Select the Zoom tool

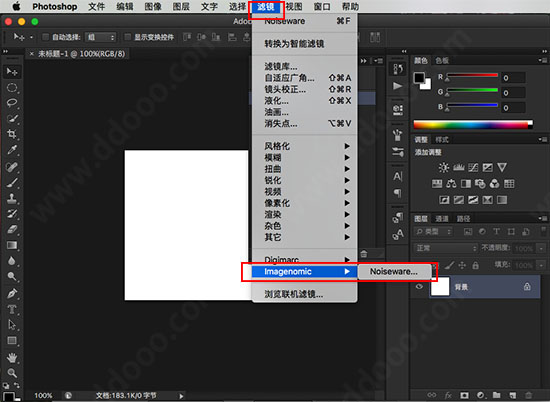click(12, 373)
